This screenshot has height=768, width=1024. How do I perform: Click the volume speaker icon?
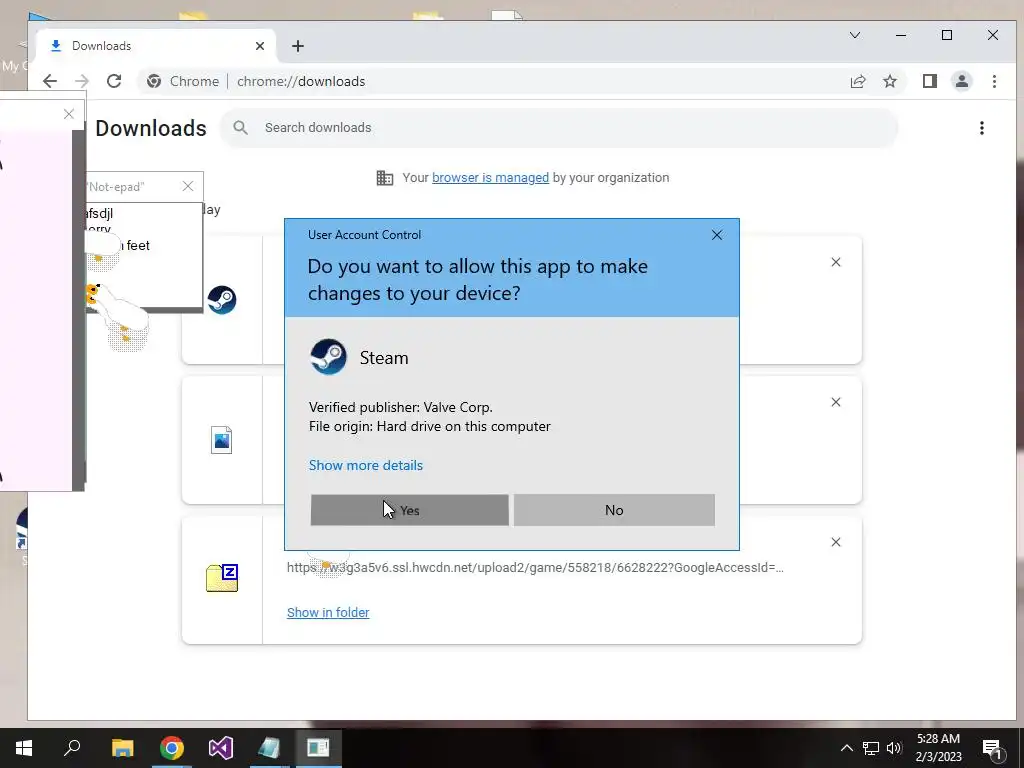click(894, 748)
